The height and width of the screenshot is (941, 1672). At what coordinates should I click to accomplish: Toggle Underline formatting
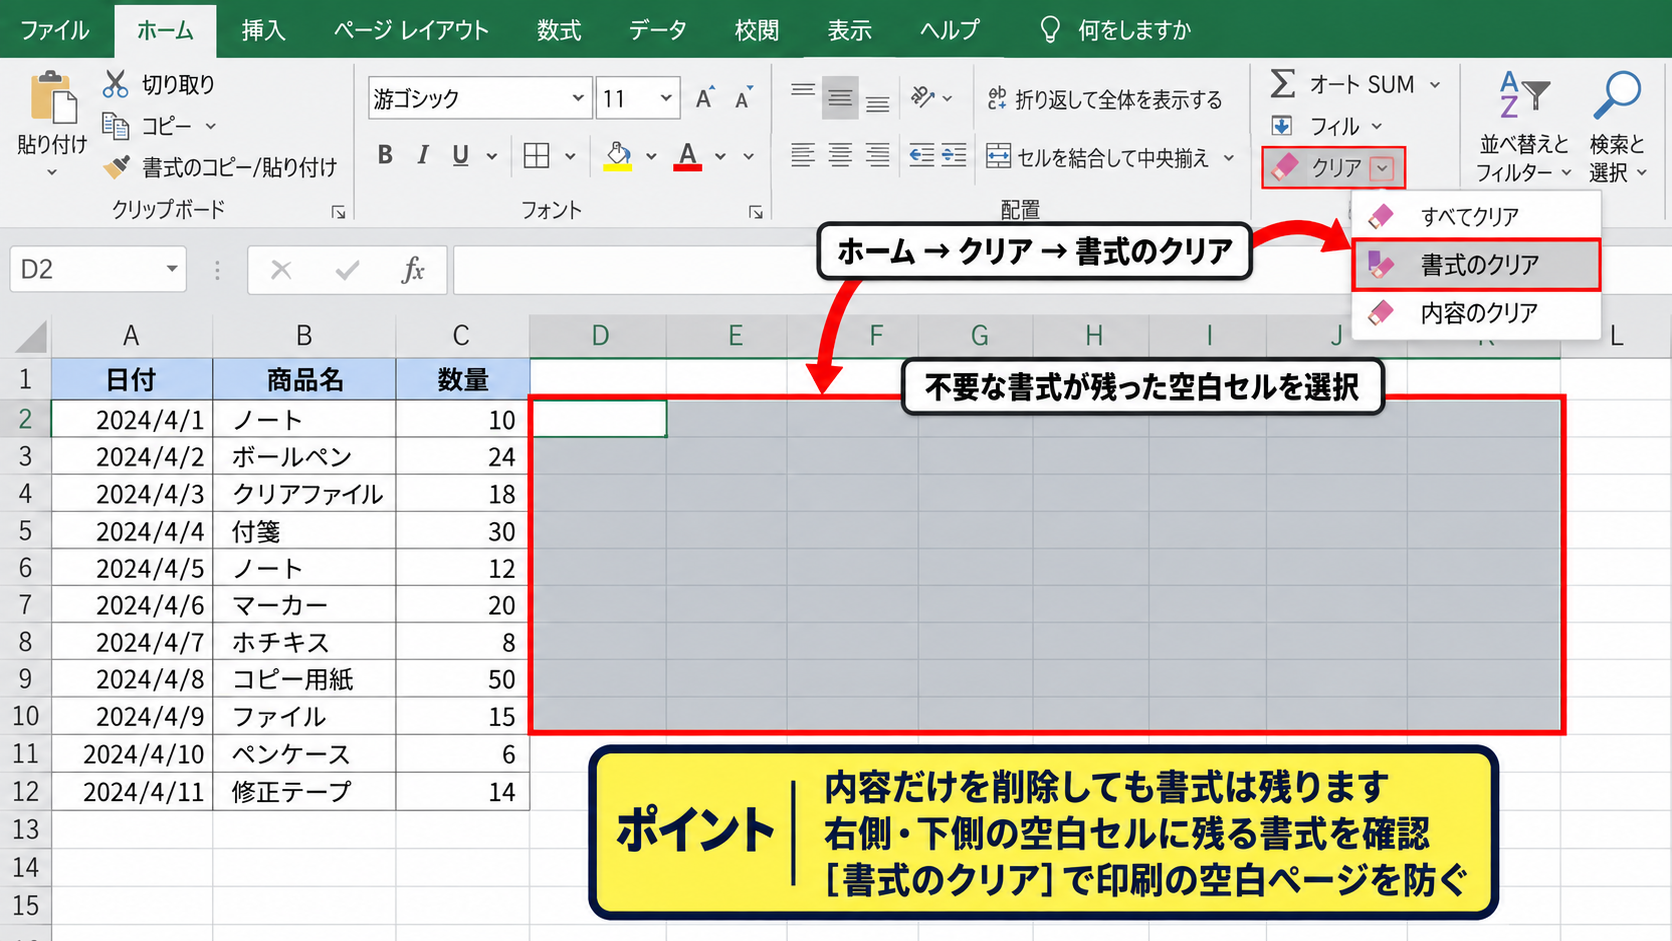[x=460, y=155]
